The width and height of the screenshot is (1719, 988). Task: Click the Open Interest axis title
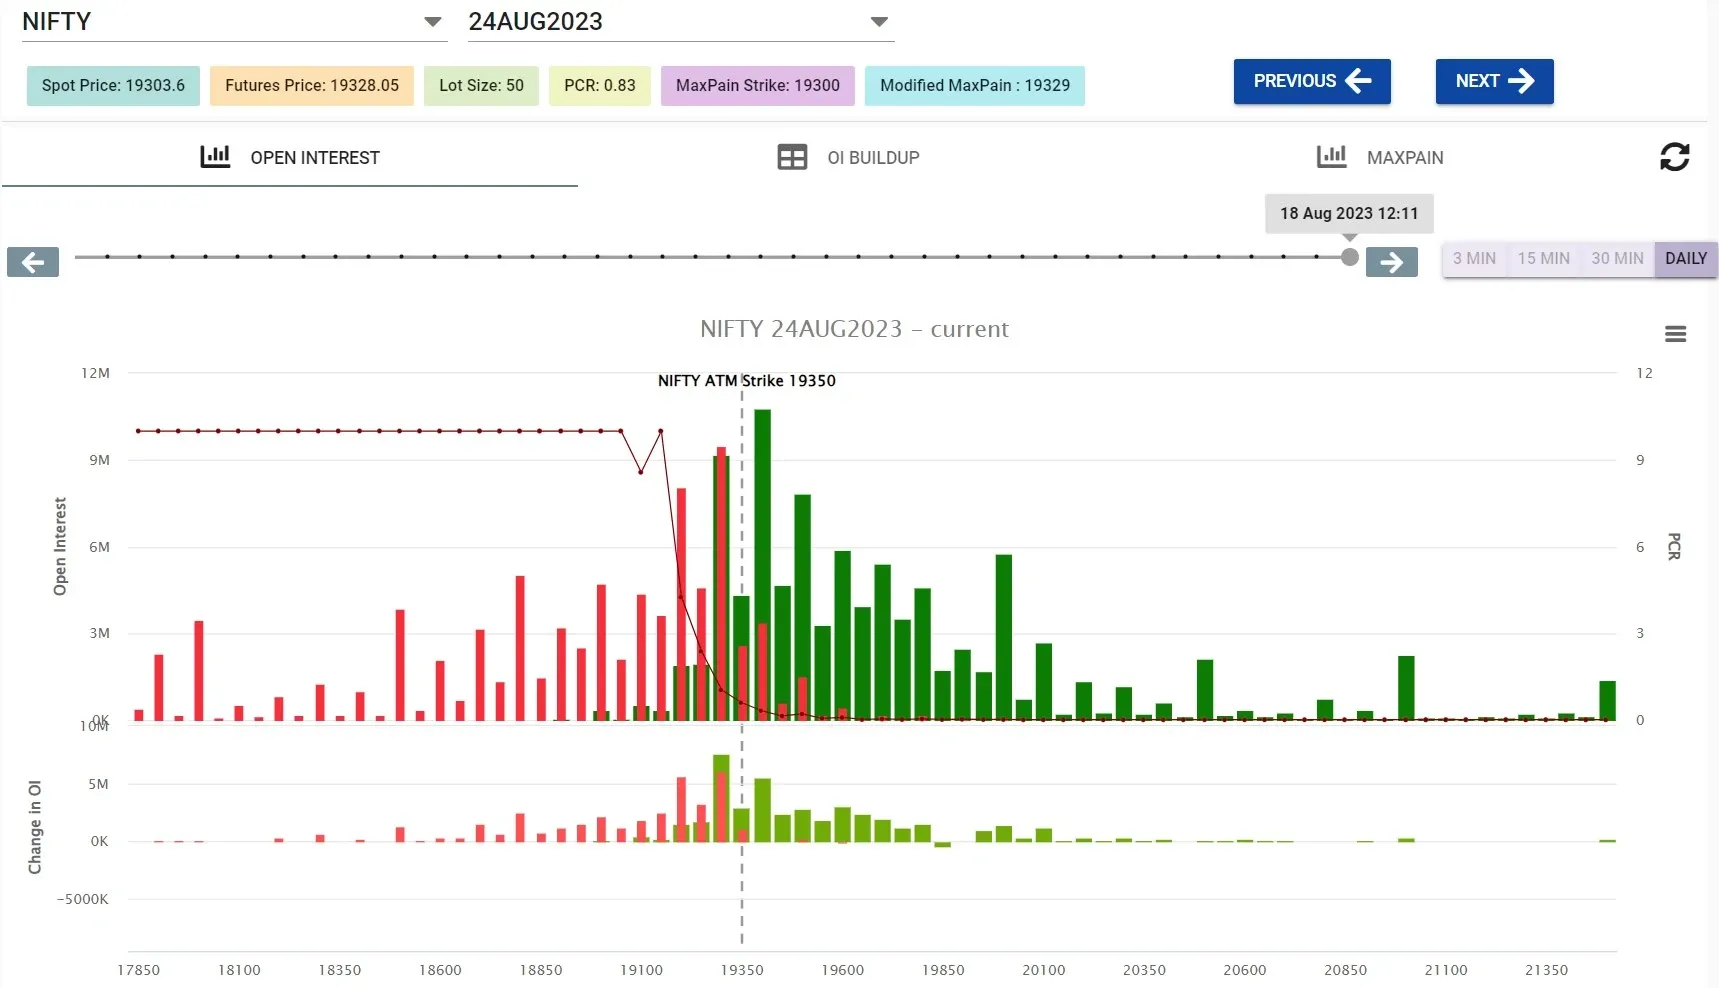coord(60,547)
